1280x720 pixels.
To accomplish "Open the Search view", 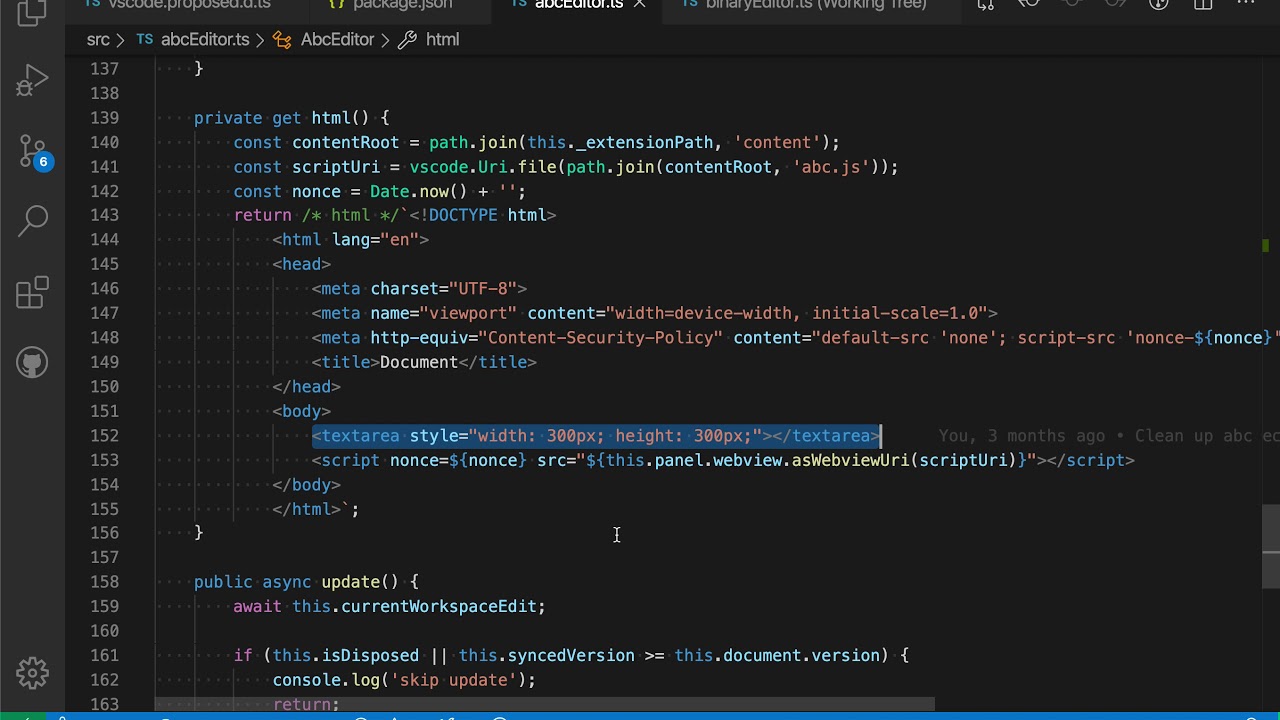I will (32, 221).
